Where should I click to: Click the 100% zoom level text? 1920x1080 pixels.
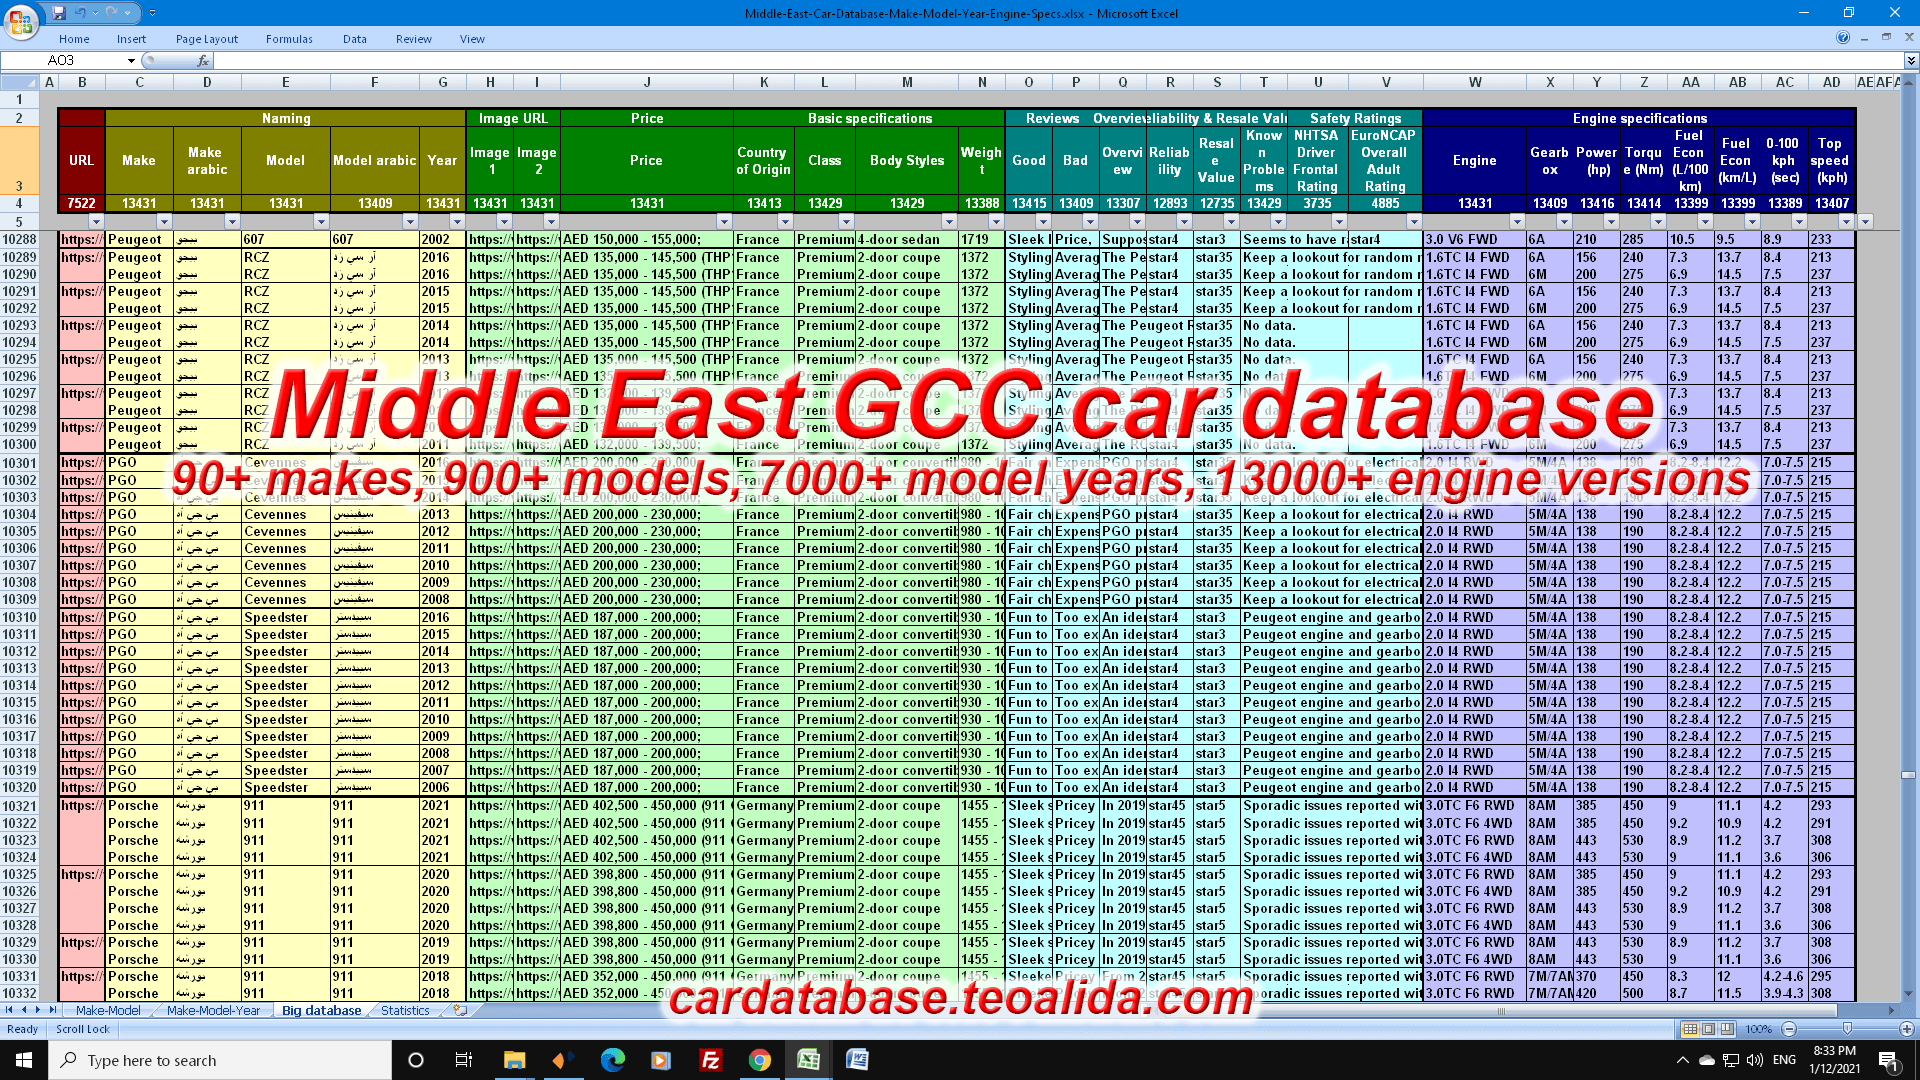pyautogui.click(x=1759, y=1029)
